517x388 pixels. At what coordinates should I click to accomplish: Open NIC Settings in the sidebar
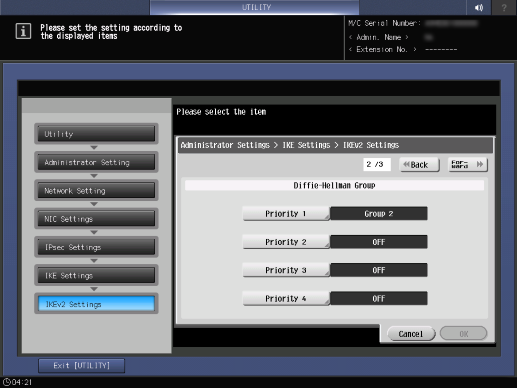[x=96, y=219]
